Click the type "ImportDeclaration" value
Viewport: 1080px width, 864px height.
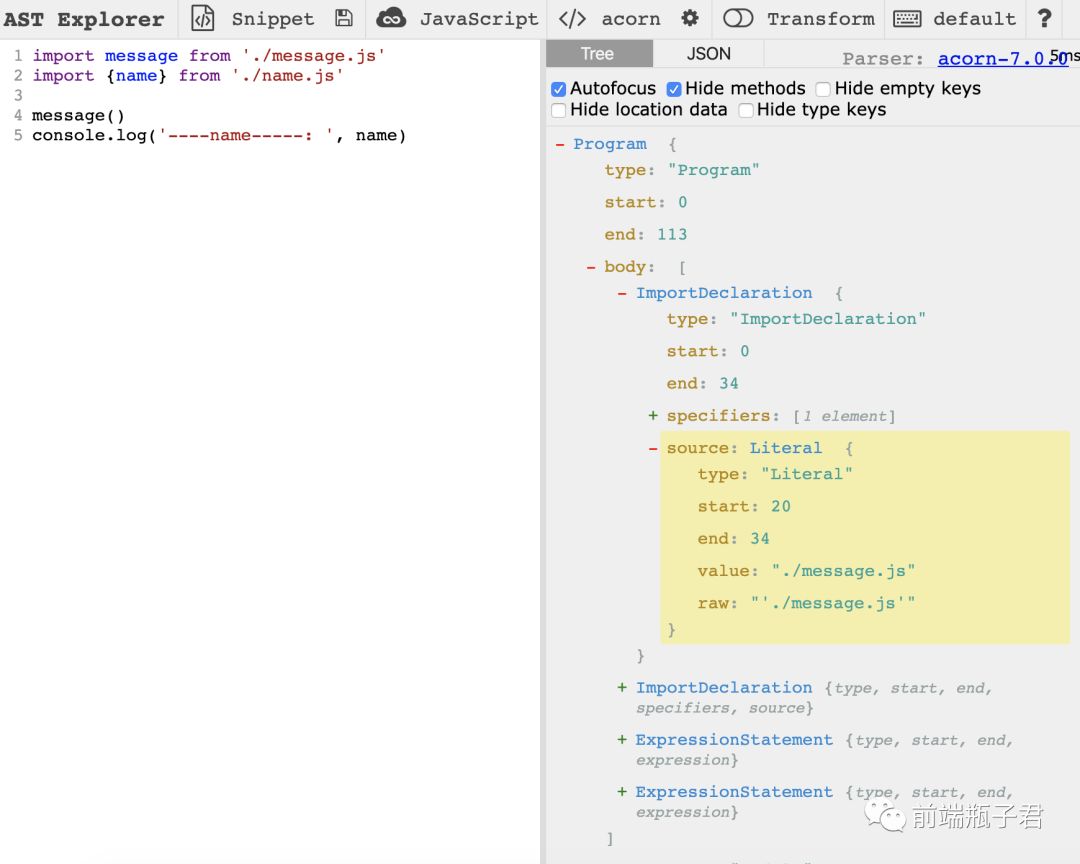click(x=828, y=319)
